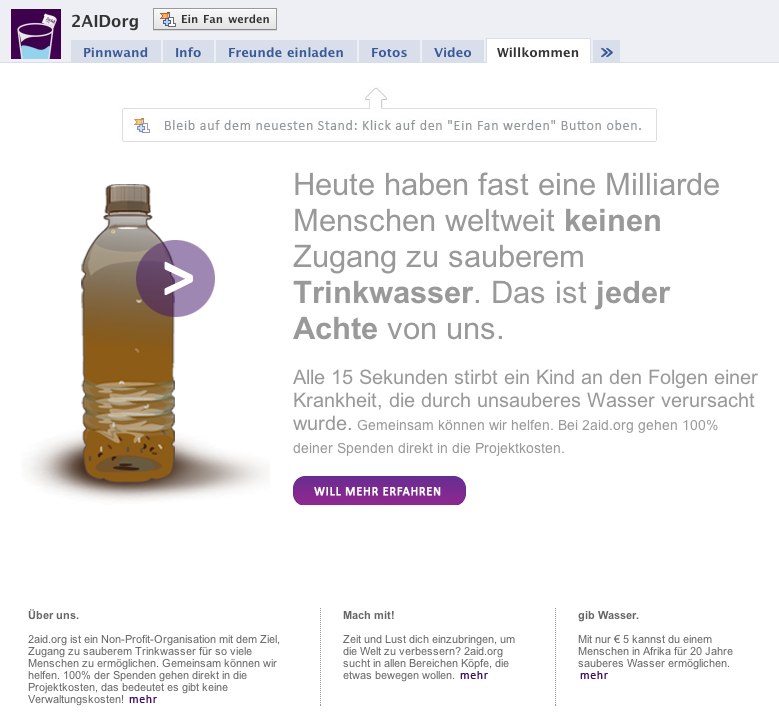The image size is (779, 722).
Task: Open "mehr" link under "Über uns."
Action: 143,699
